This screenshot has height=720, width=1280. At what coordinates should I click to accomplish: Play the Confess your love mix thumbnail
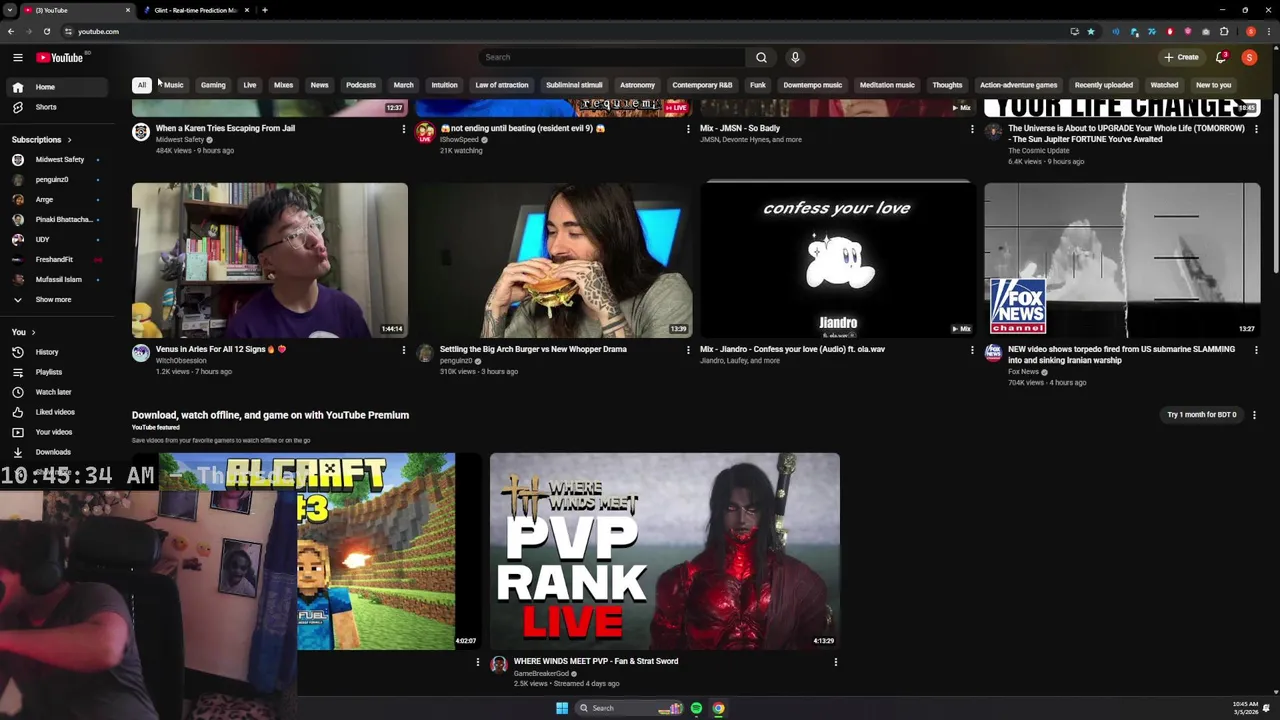click(838, 260)
